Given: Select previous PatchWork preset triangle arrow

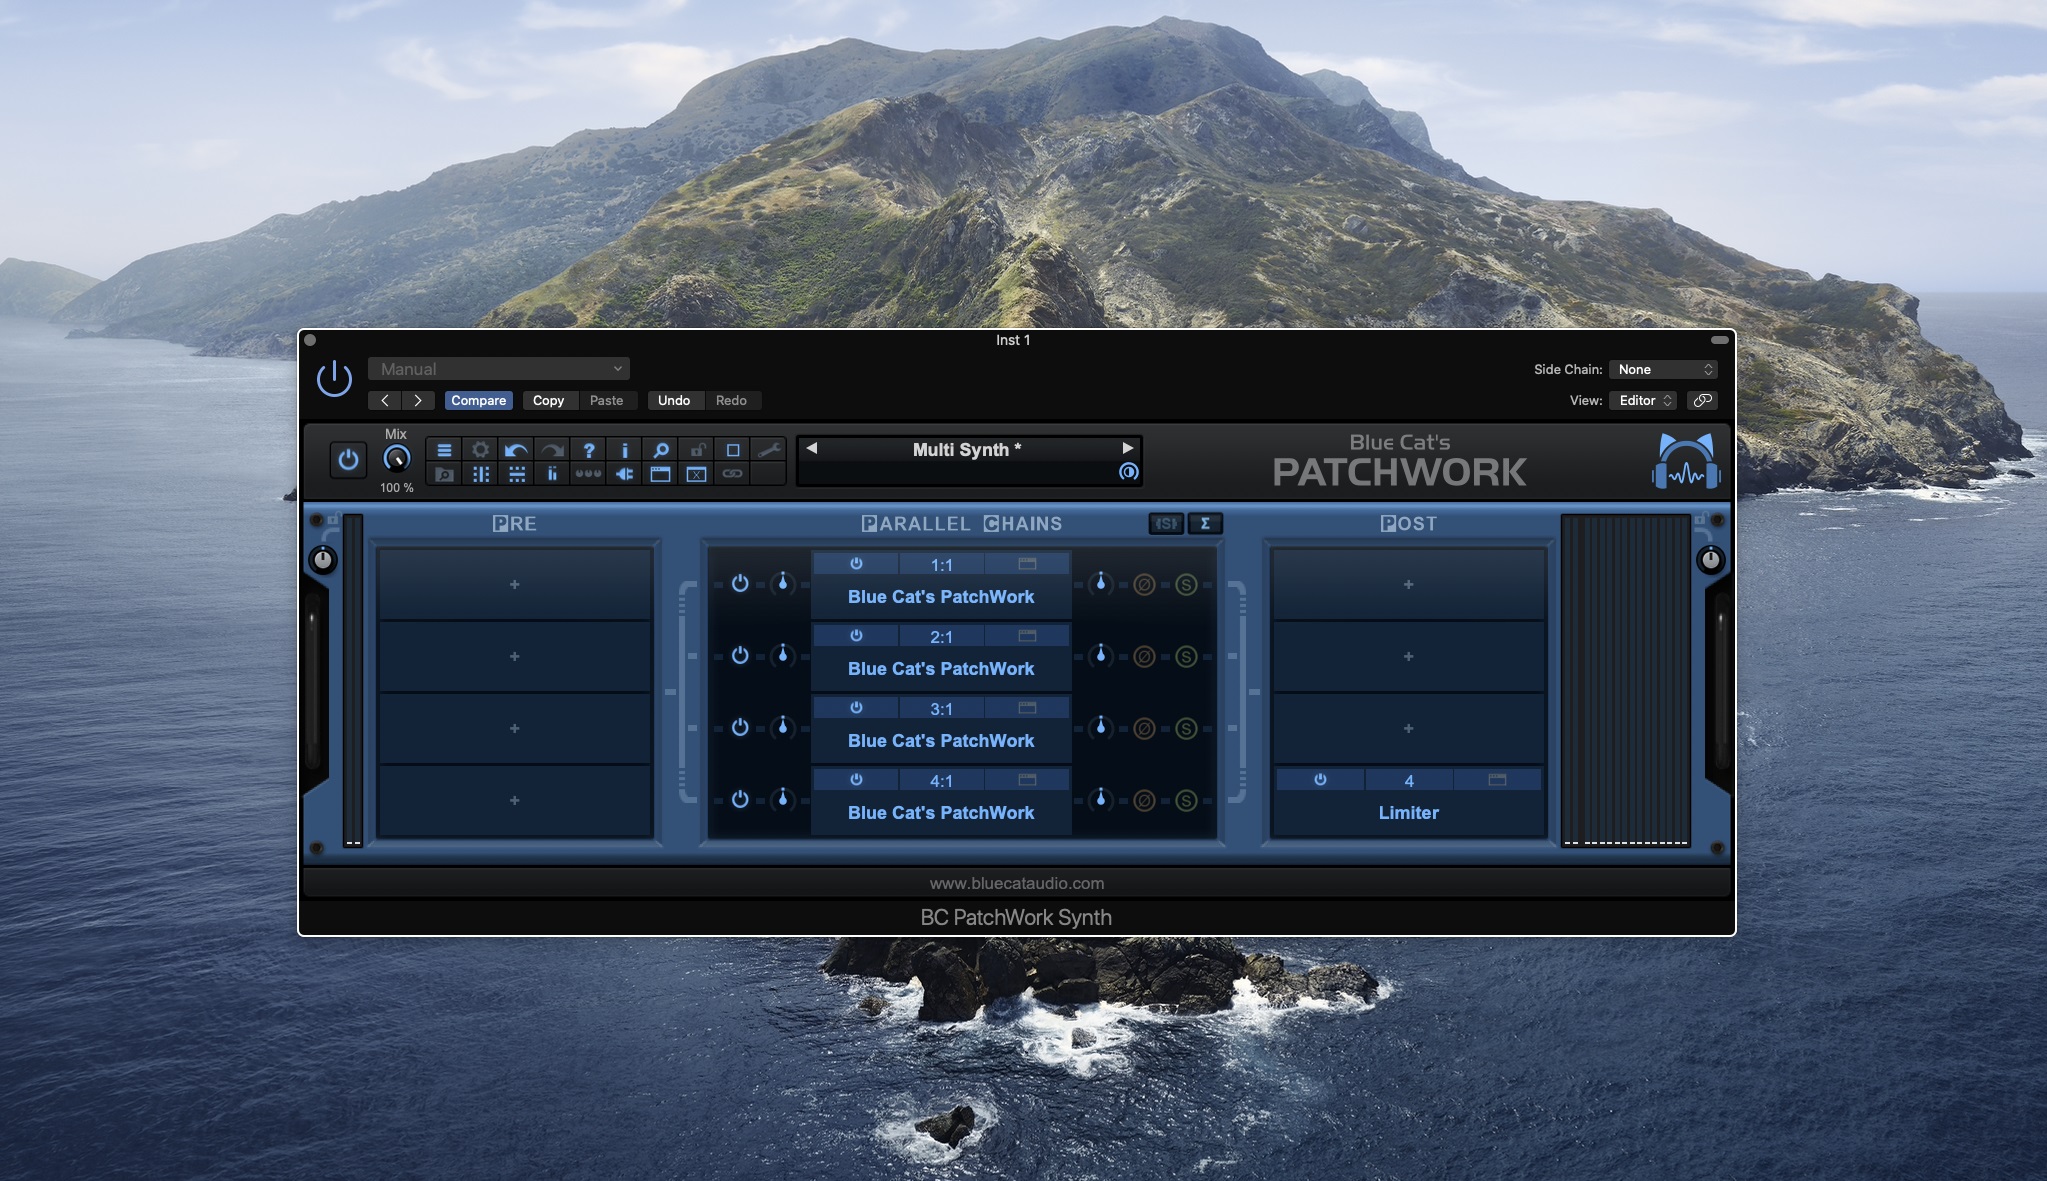Looking at the screenshot, I should 812,448.
